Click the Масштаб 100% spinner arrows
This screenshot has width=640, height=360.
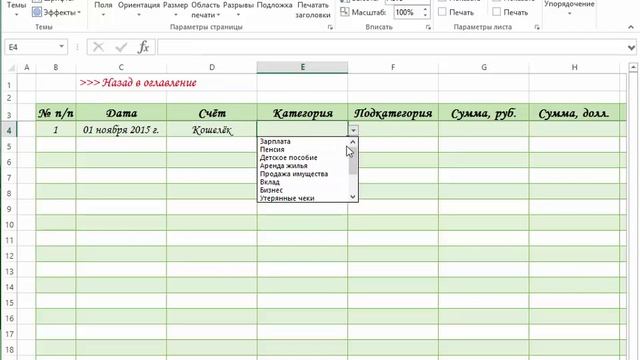tap(425, 12)
